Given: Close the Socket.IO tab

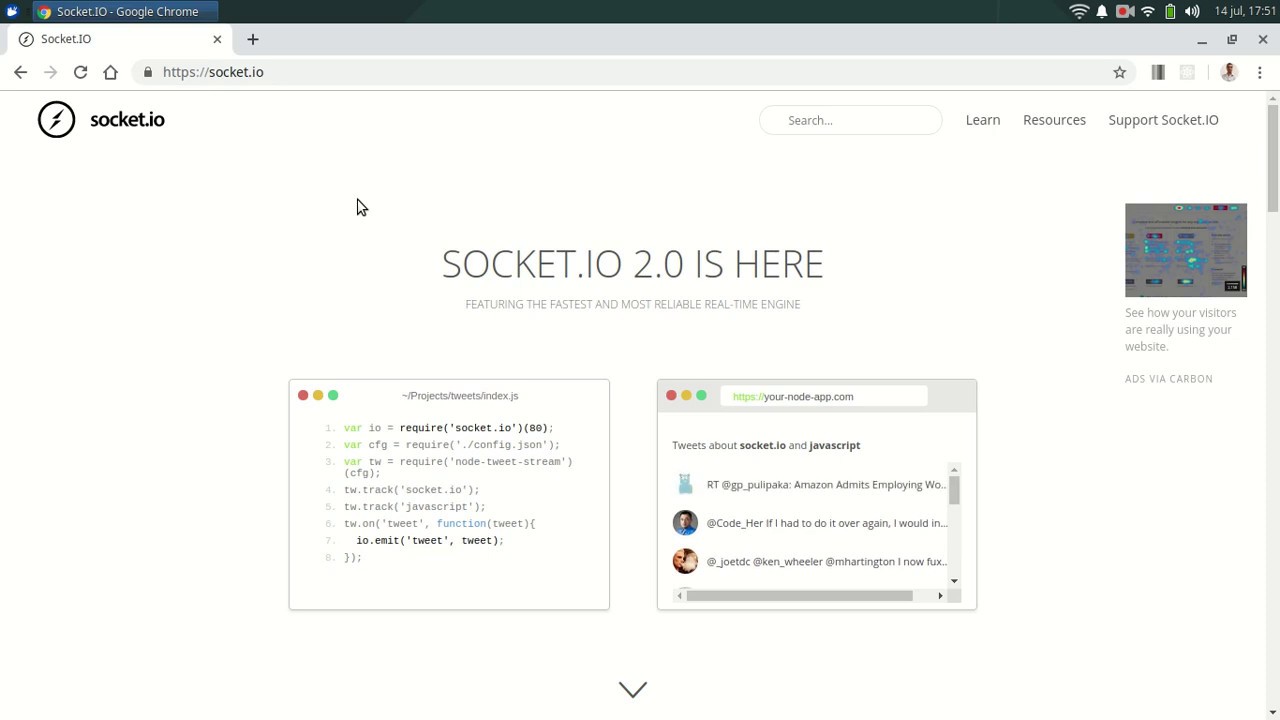Looking at the screenshot, I should click(x=217, y=39).
